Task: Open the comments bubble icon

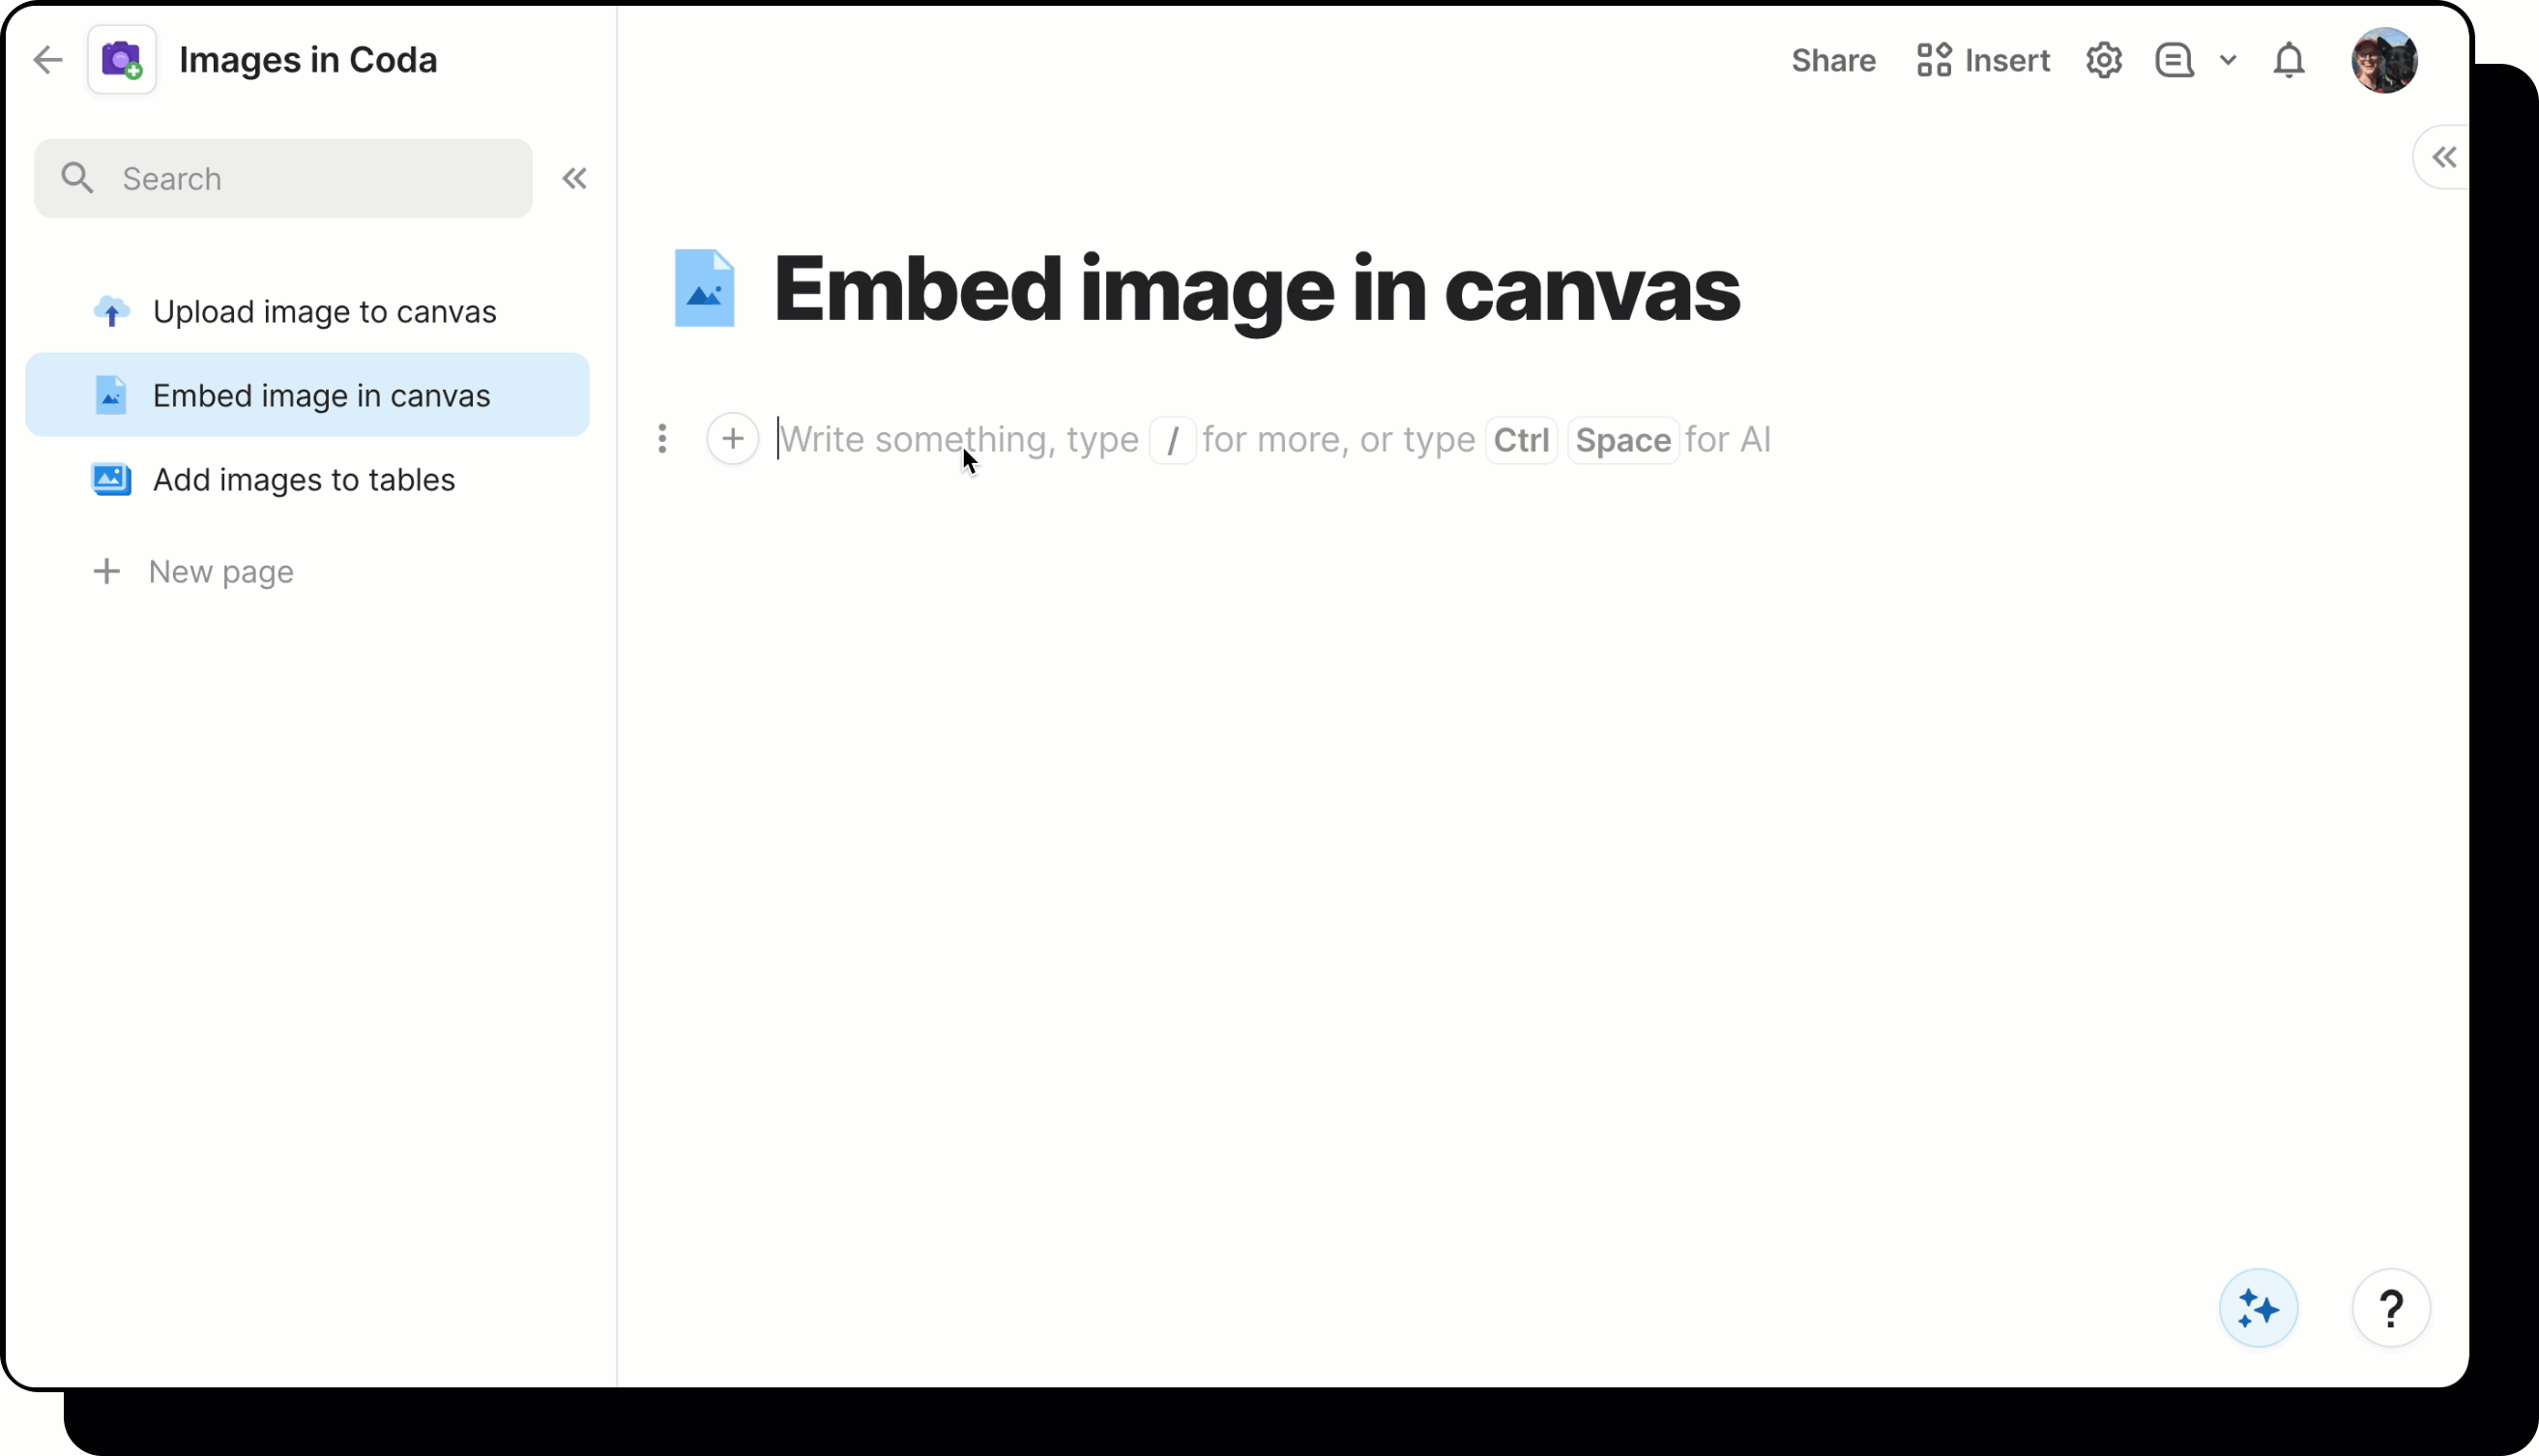Action: pos(2174,59)
